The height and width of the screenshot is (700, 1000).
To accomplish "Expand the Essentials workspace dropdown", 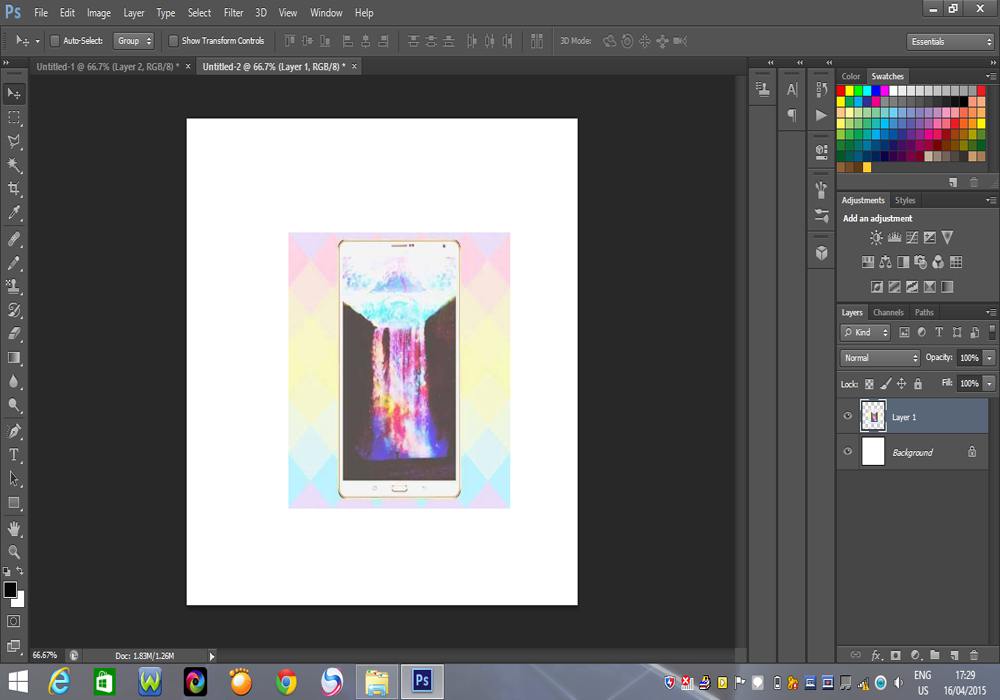I will [950, 42].
